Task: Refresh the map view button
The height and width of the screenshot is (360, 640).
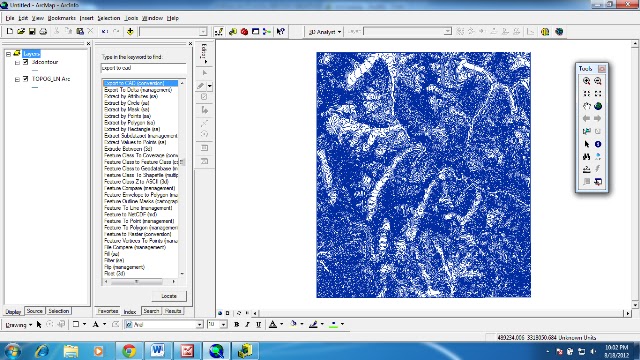Action: (x=239, y=313)
